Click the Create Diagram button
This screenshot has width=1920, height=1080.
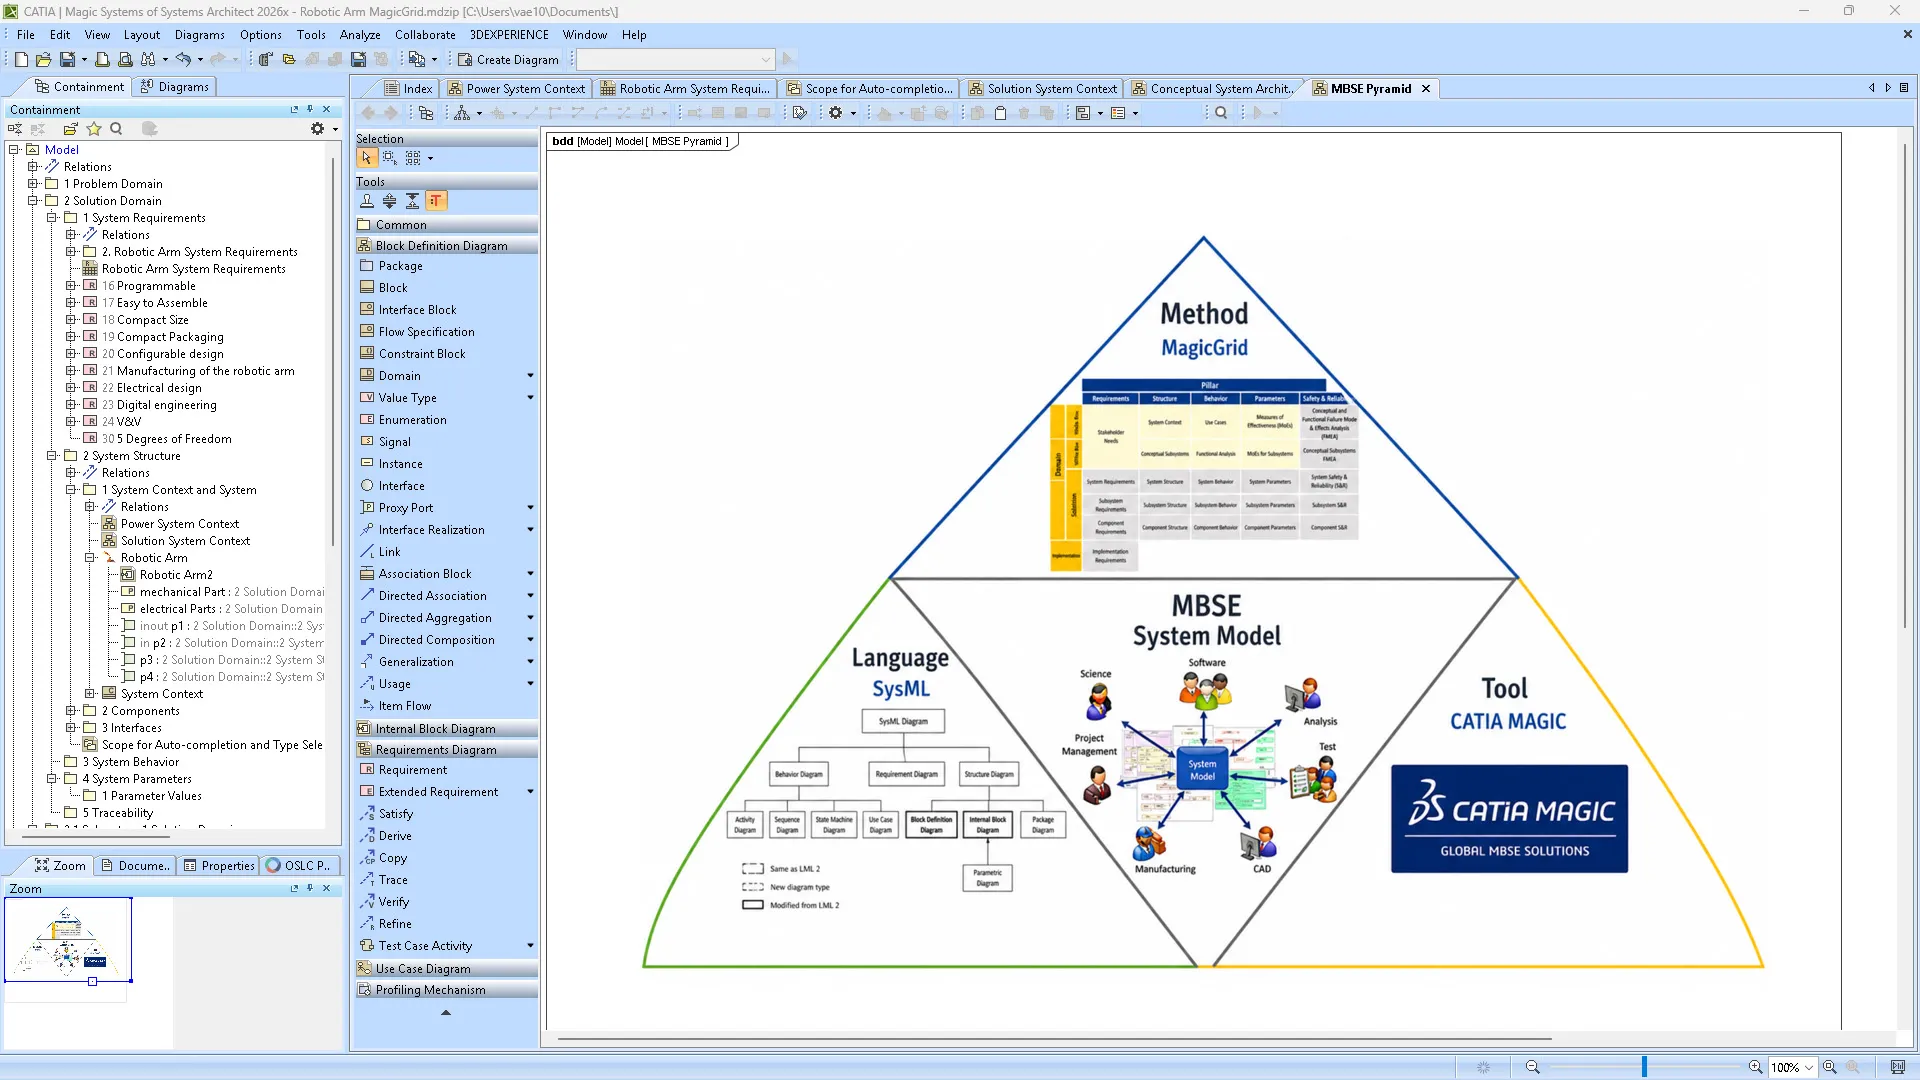pos(508,60)
